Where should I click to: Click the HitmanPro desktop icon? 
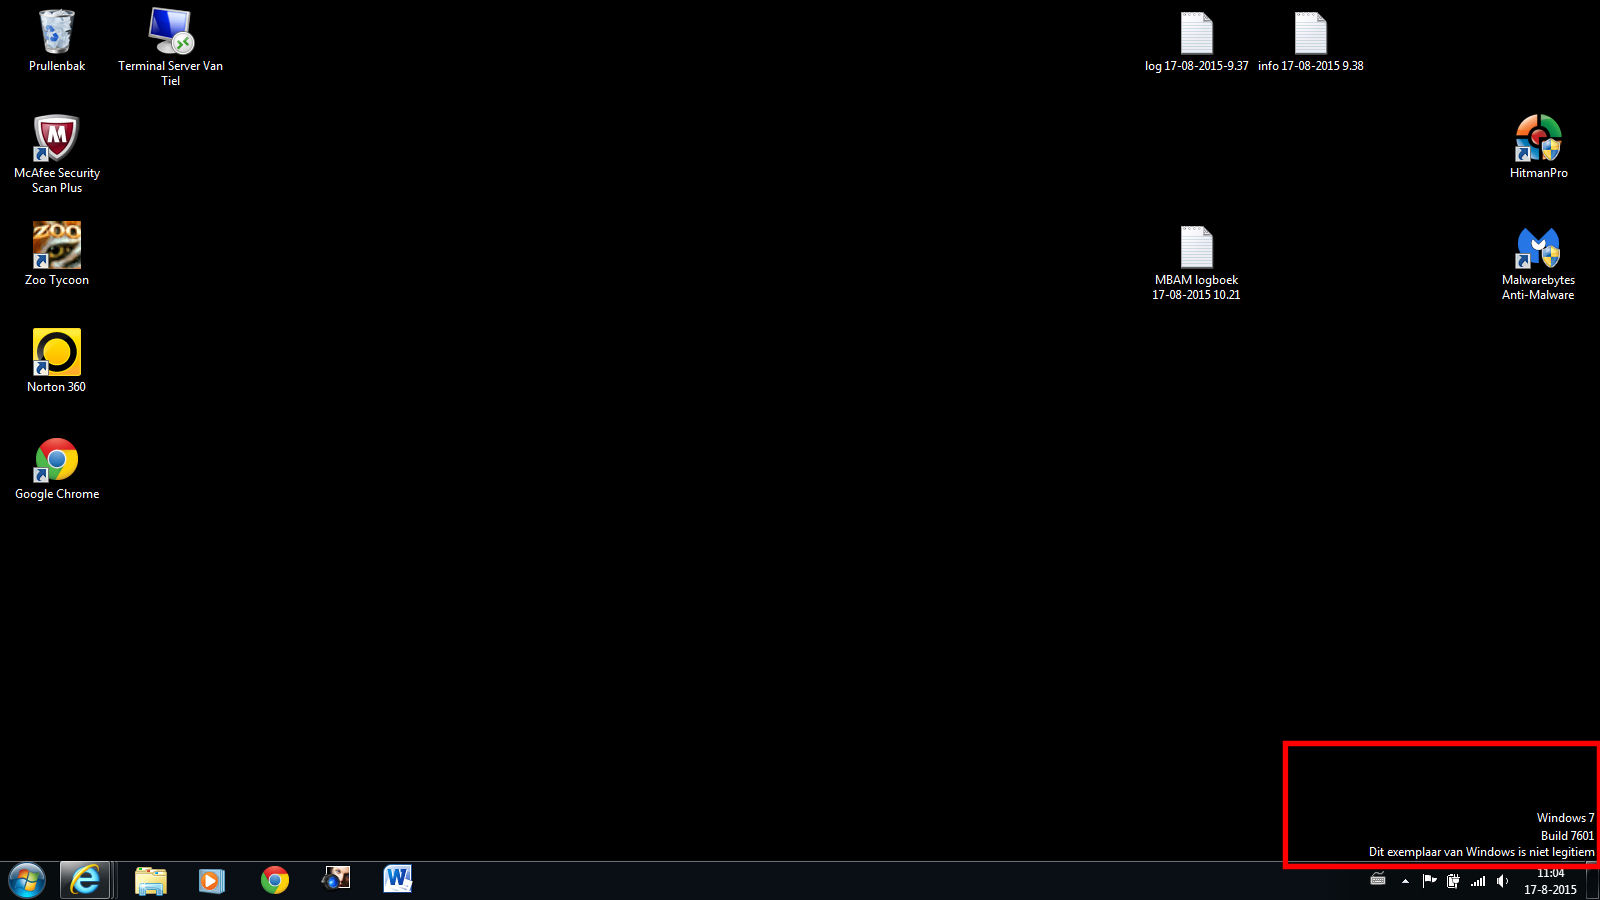[x=1538, y=140]
